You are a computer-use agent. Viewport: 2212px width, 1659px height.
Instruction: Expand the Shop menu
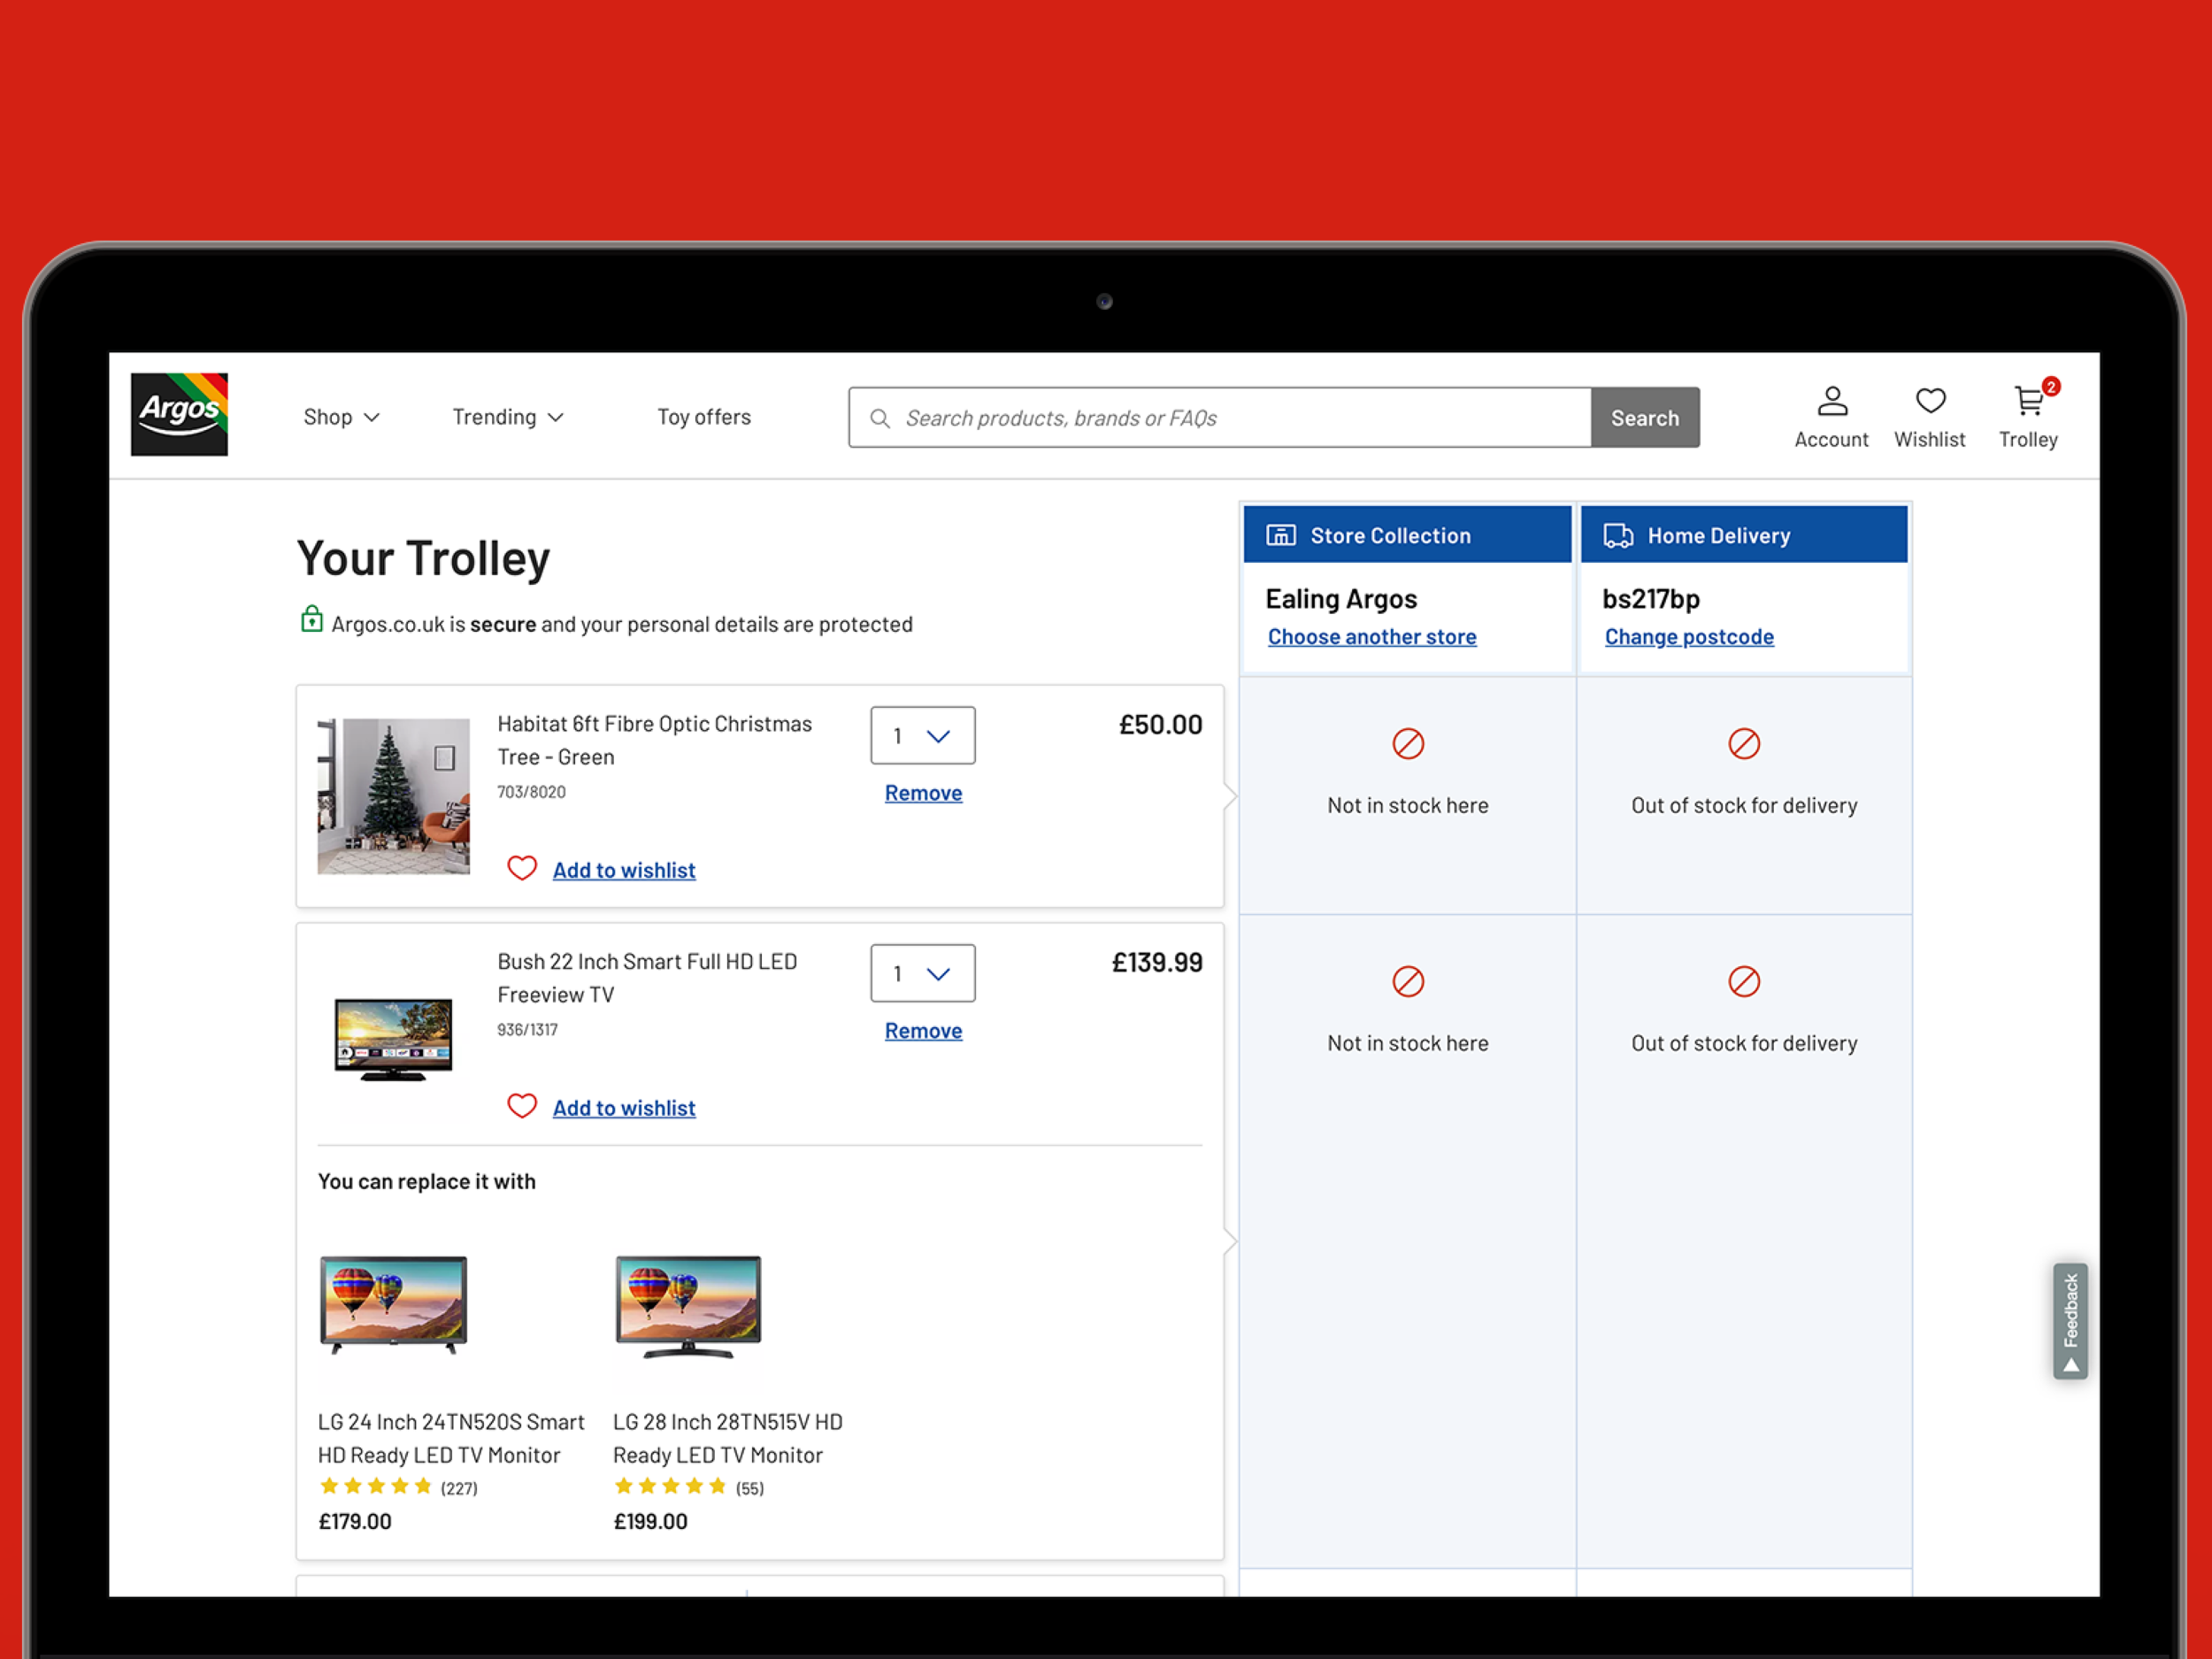click(341, 417)
